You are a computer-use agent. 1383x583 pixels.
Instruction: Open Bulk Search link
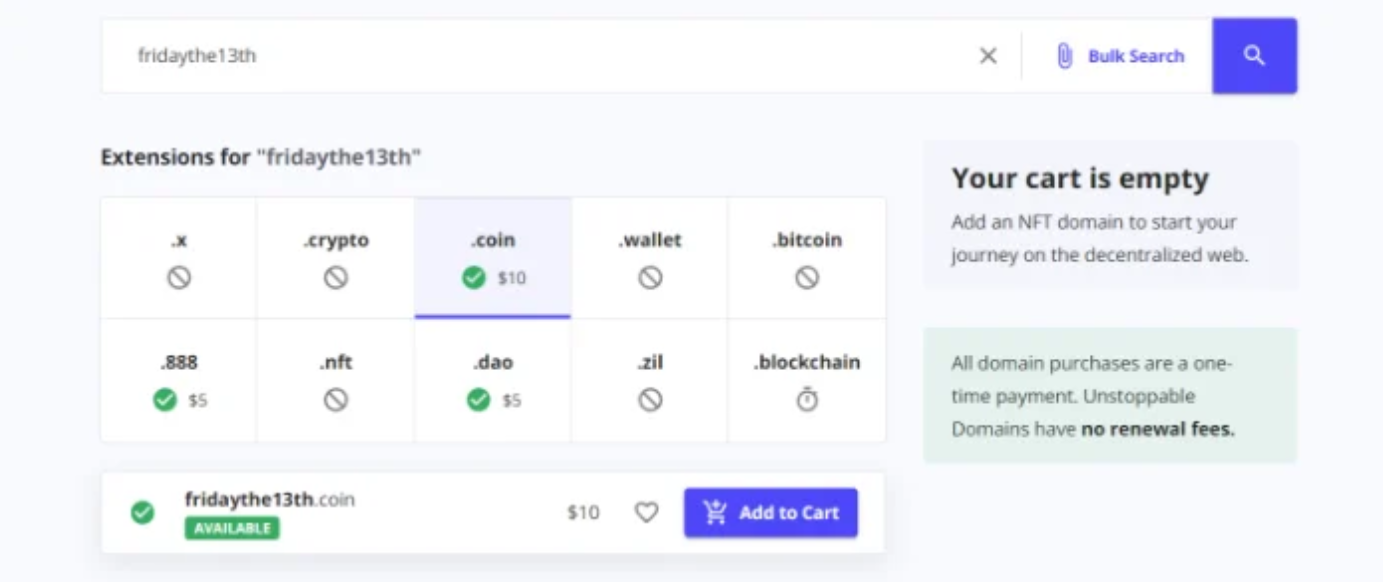[x=1136, y=56]
